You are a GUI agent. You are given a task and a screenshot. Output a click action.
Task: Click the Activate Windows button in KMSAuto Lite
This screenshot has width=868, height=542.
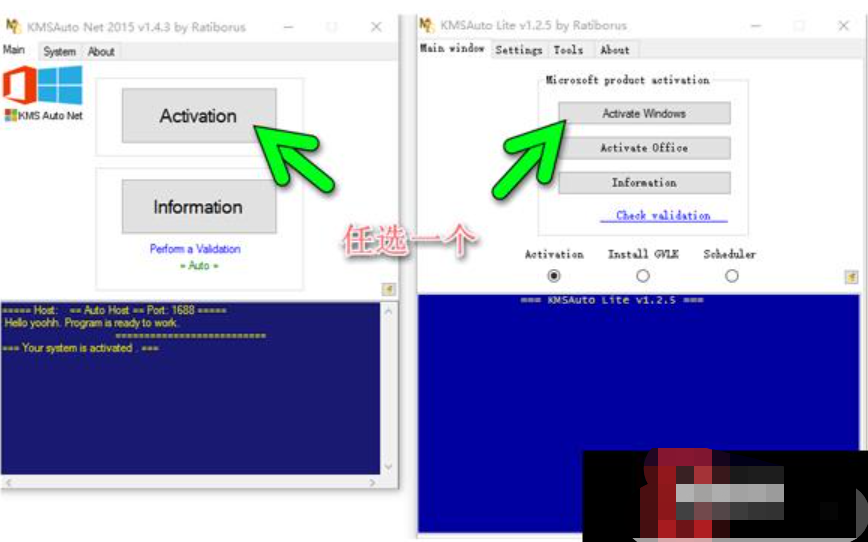pos(644,113)
